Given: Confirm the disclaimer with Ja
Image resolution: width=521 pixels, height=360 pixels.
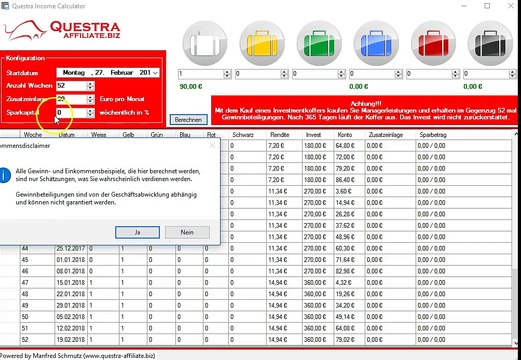Looking at the screenshot, I should pos(137,232).
